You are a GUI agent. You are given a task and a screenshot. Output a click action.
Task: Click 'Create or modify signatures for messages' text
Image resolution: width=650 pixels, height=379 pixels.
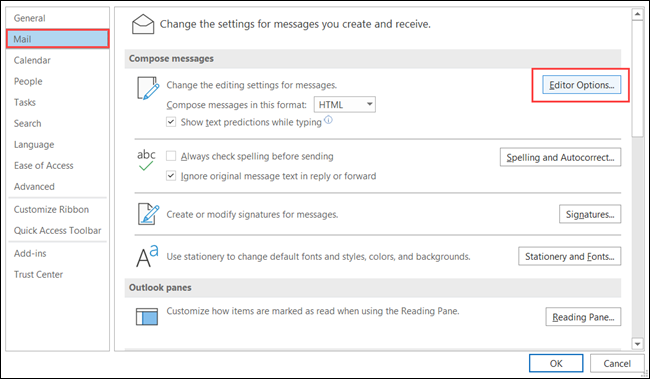[252, 214]
